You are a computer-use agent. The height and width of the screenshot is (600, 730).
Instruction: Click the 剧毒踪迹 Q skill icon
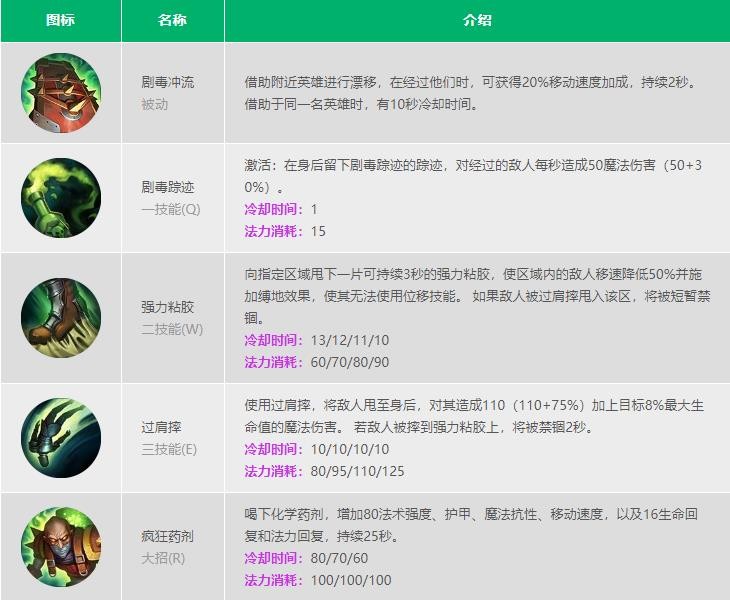pyautogui.click(x=61, y=198)
